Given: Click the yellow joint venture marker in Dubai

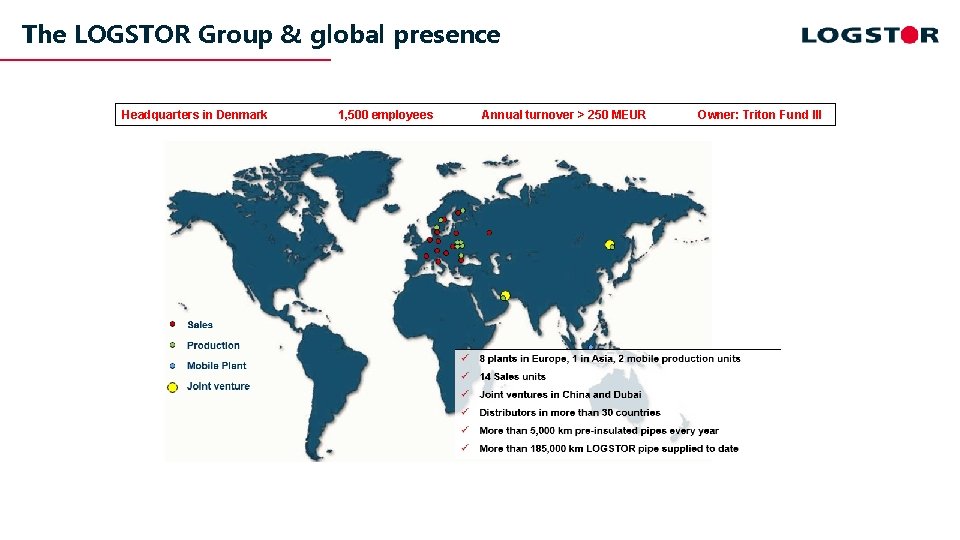Looking at the screenshot, I should 505,296.
